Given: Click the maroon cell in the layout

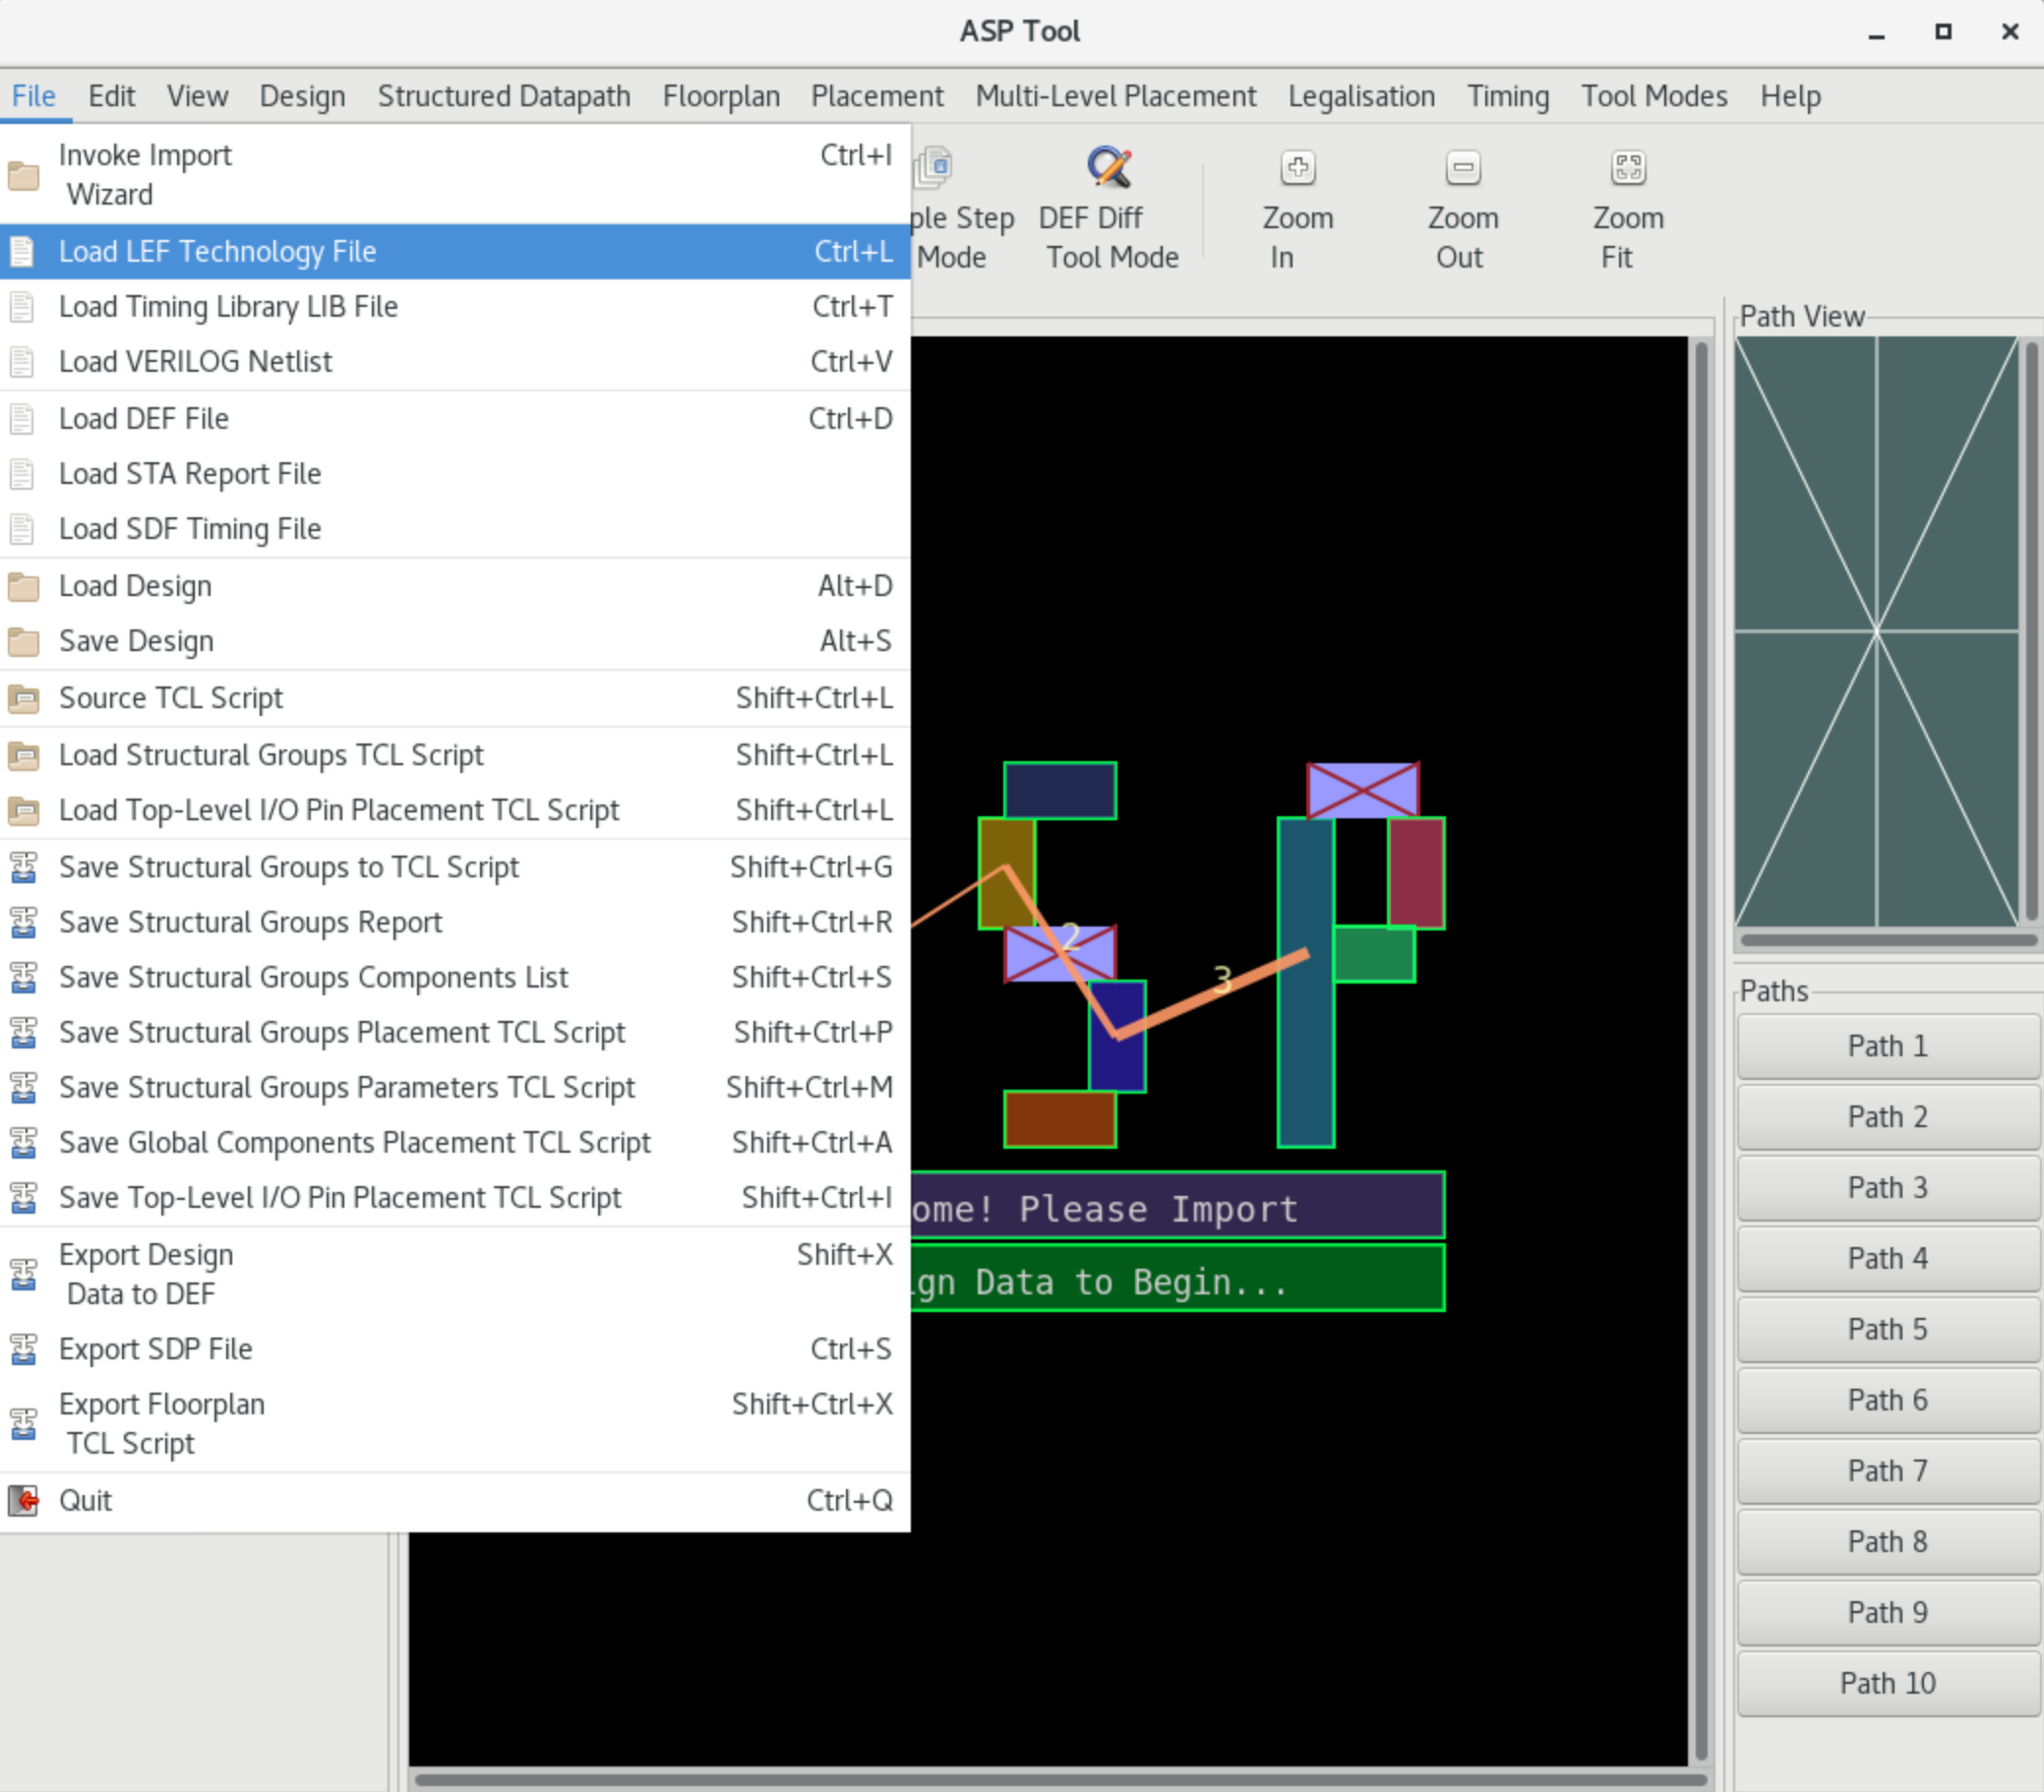Looking at the screenshot, I should click(1416, 873).
